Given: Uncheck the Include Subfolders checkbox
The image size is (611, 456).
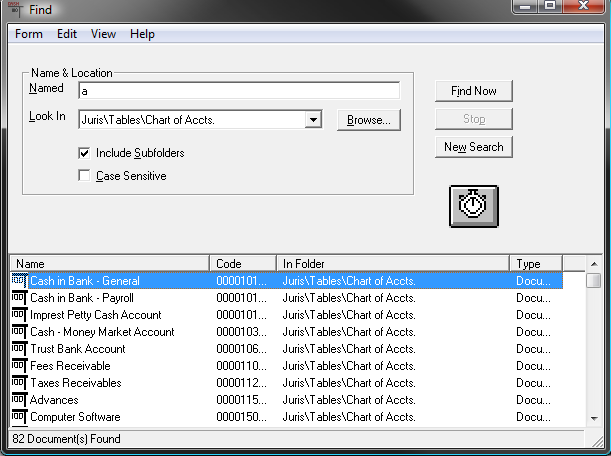Looking at the screenshot, I should [85, 153].
